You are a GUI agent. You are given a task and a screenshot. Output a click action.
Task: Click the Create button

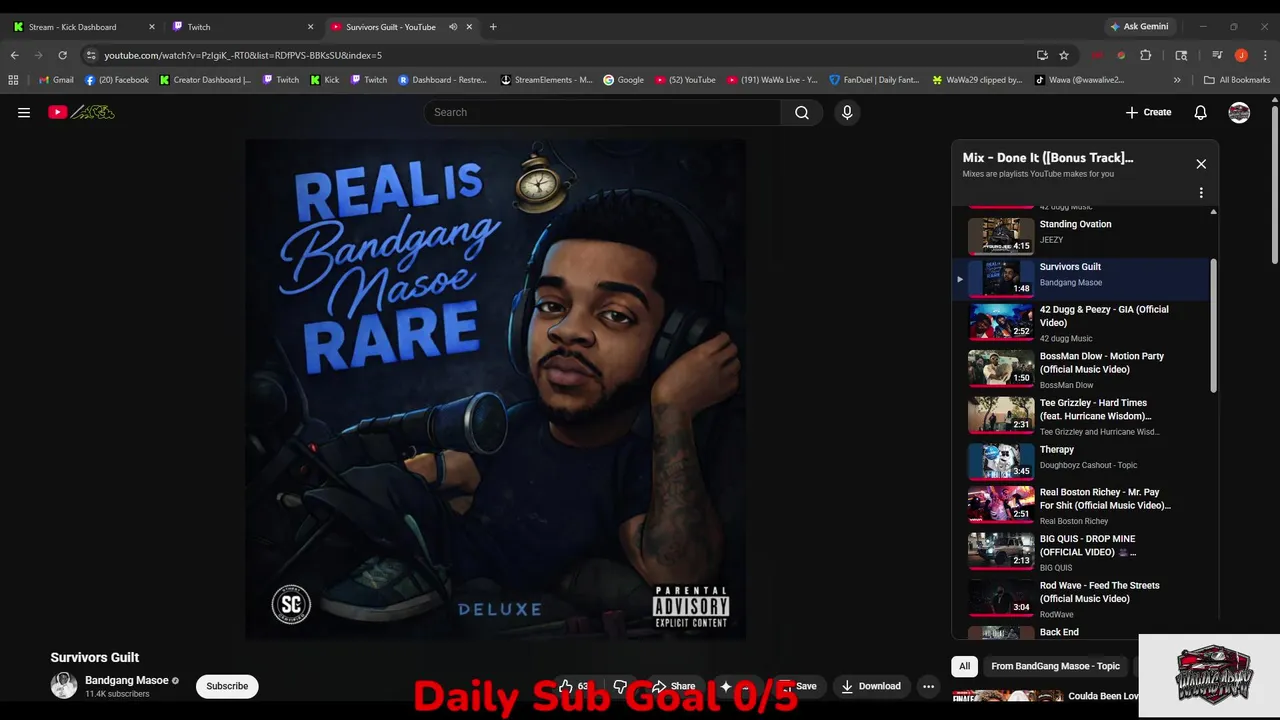[1148, 112]
